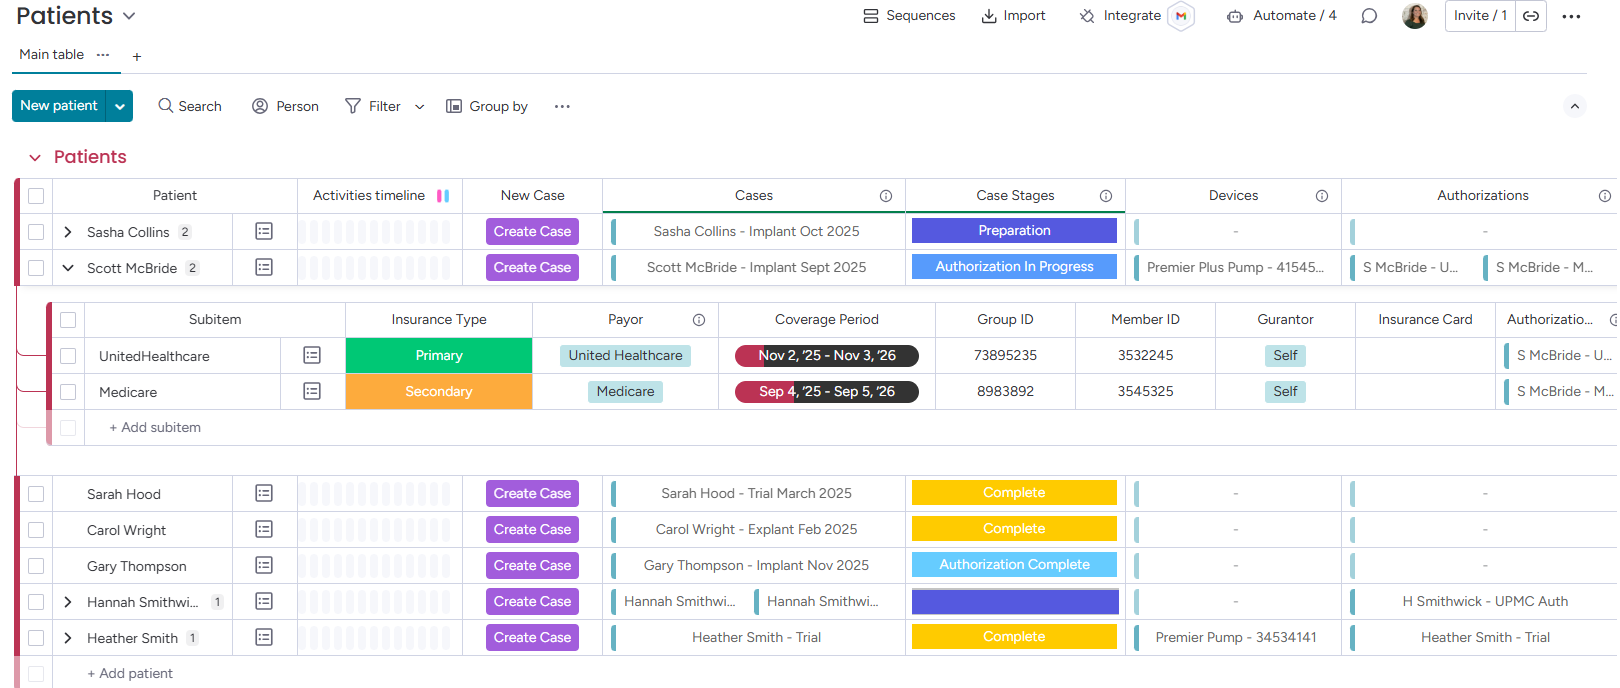Screen dimensions: 1620x688
Task: Open Sequences from the top bar
Action: click(x=909, y=16)
